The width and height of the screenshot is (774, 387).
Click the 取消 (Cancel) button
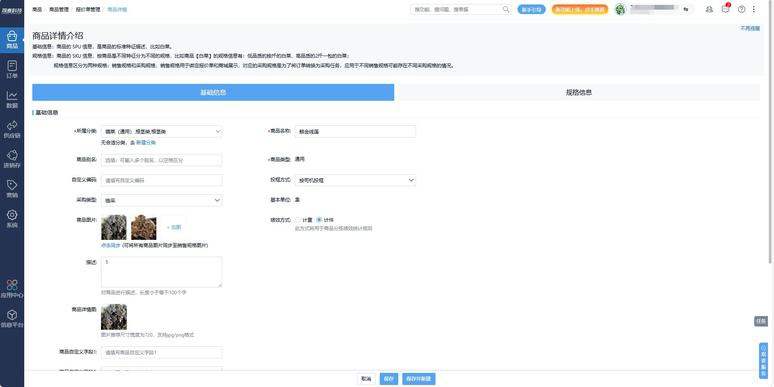coord(366,379)
